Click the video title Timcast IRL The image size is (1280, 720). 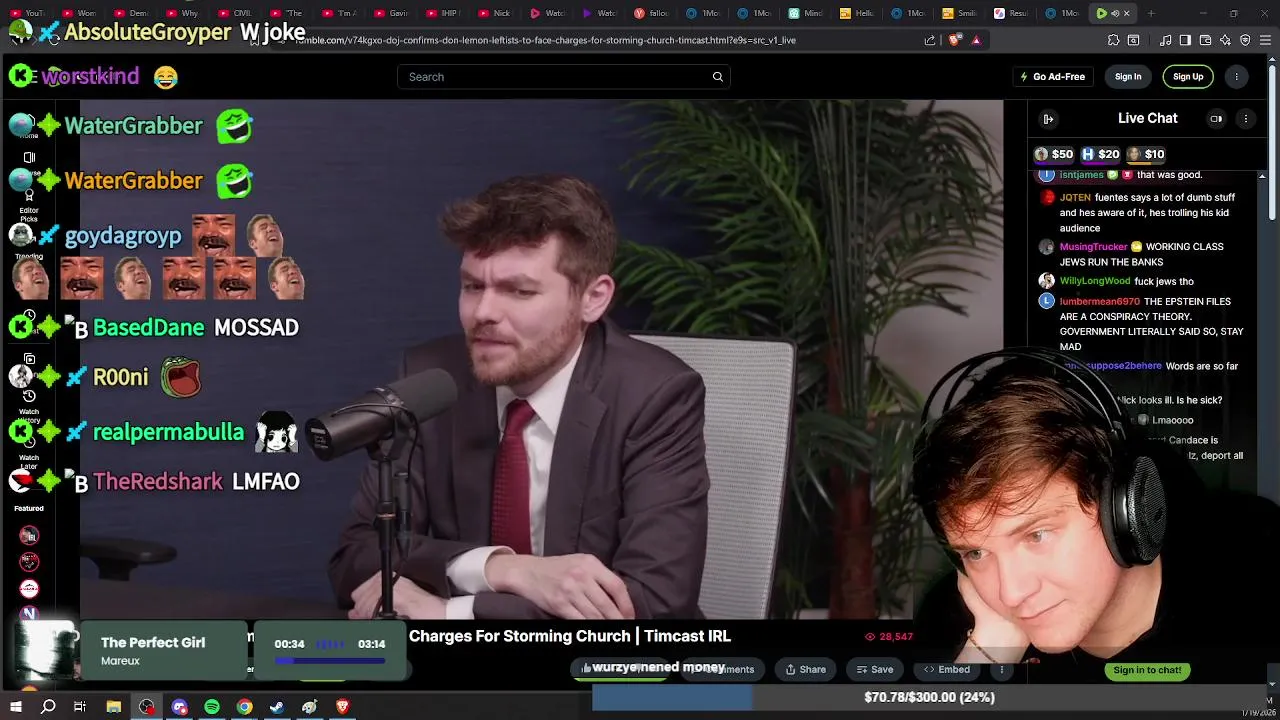[x=570, y=637]
